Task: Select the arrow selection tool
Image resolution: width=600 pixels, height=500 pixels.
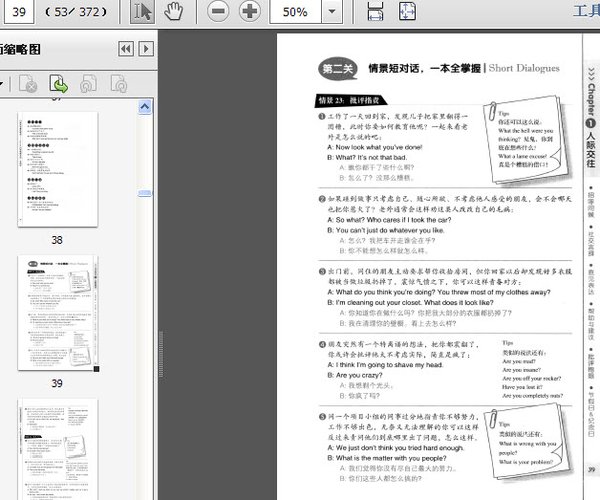Action: 142,12
